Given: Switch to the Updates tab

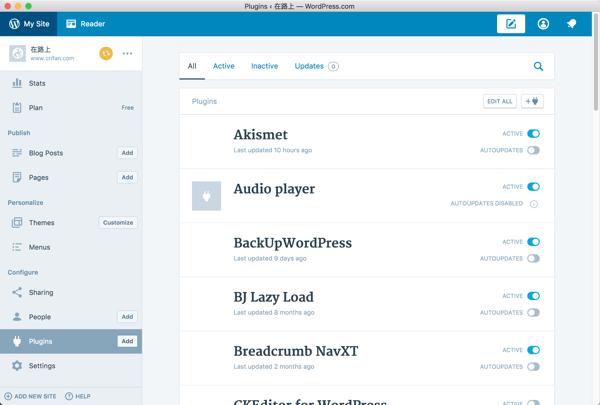Looking at the screenshot, I should 316,66.
